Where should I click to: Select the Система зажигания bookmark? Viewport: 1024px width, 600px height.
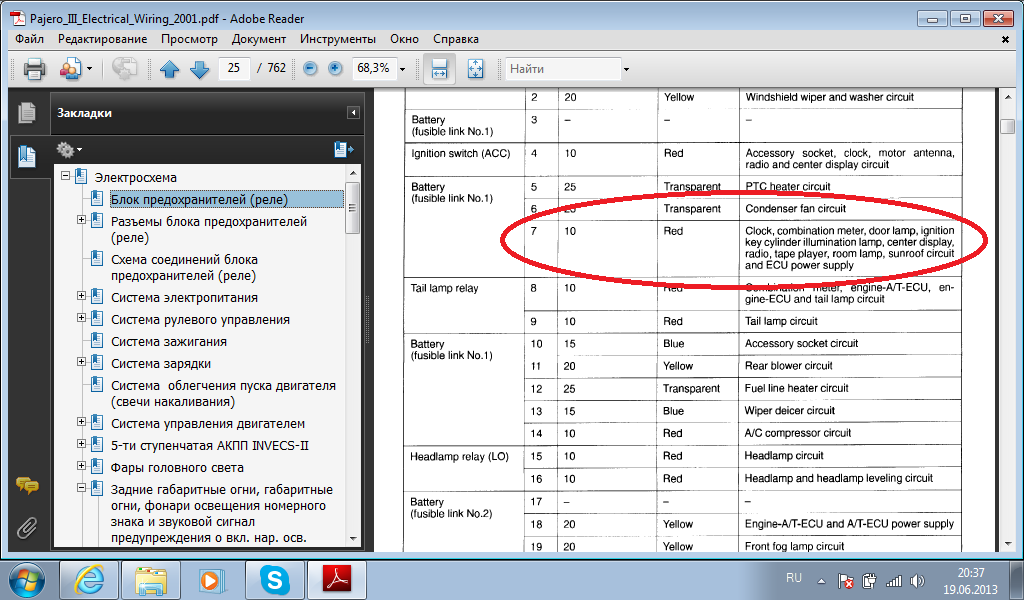[x=160, y=341]
